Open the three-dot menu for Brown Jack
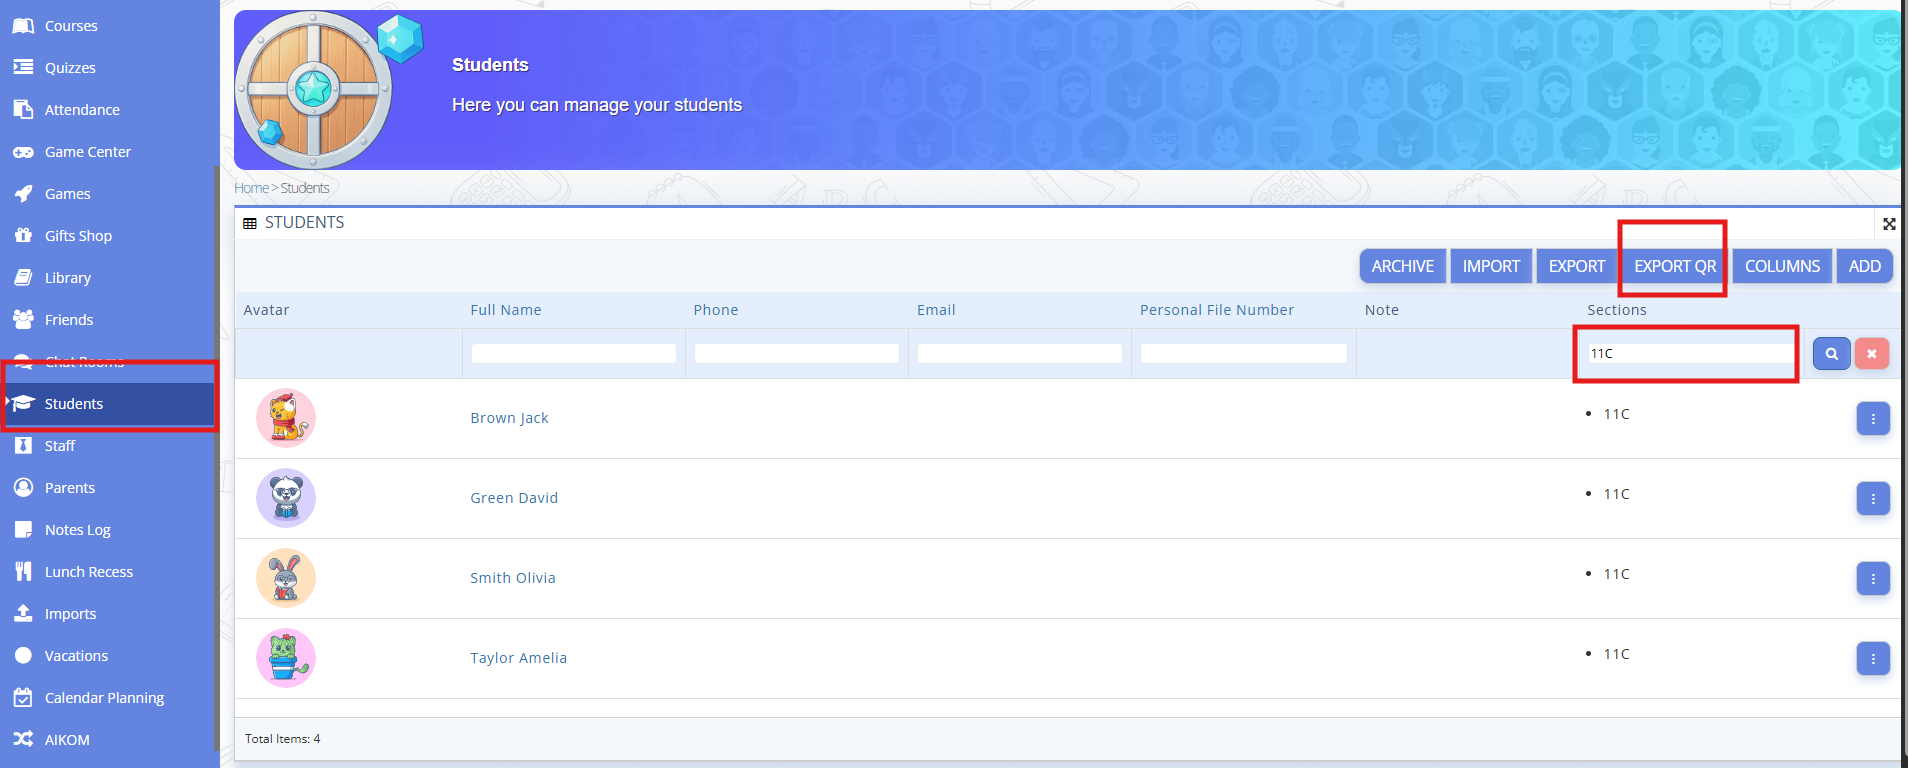Viewport: 1908px width, 768px height. 1872,419
